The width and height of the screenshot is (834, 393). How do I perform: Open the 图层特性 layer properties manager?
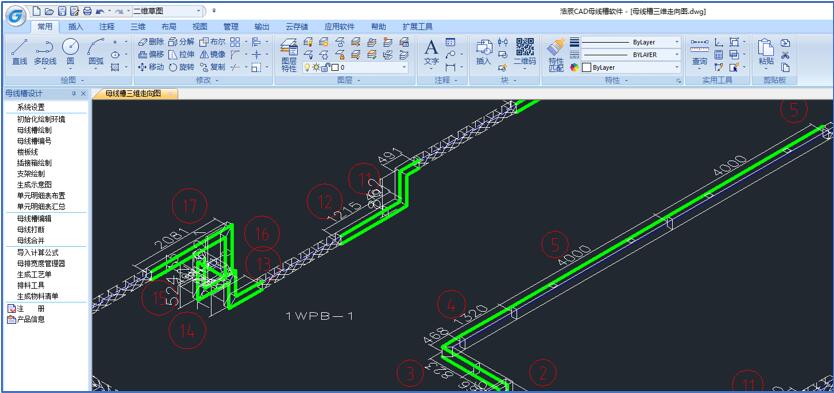[289, 55]
